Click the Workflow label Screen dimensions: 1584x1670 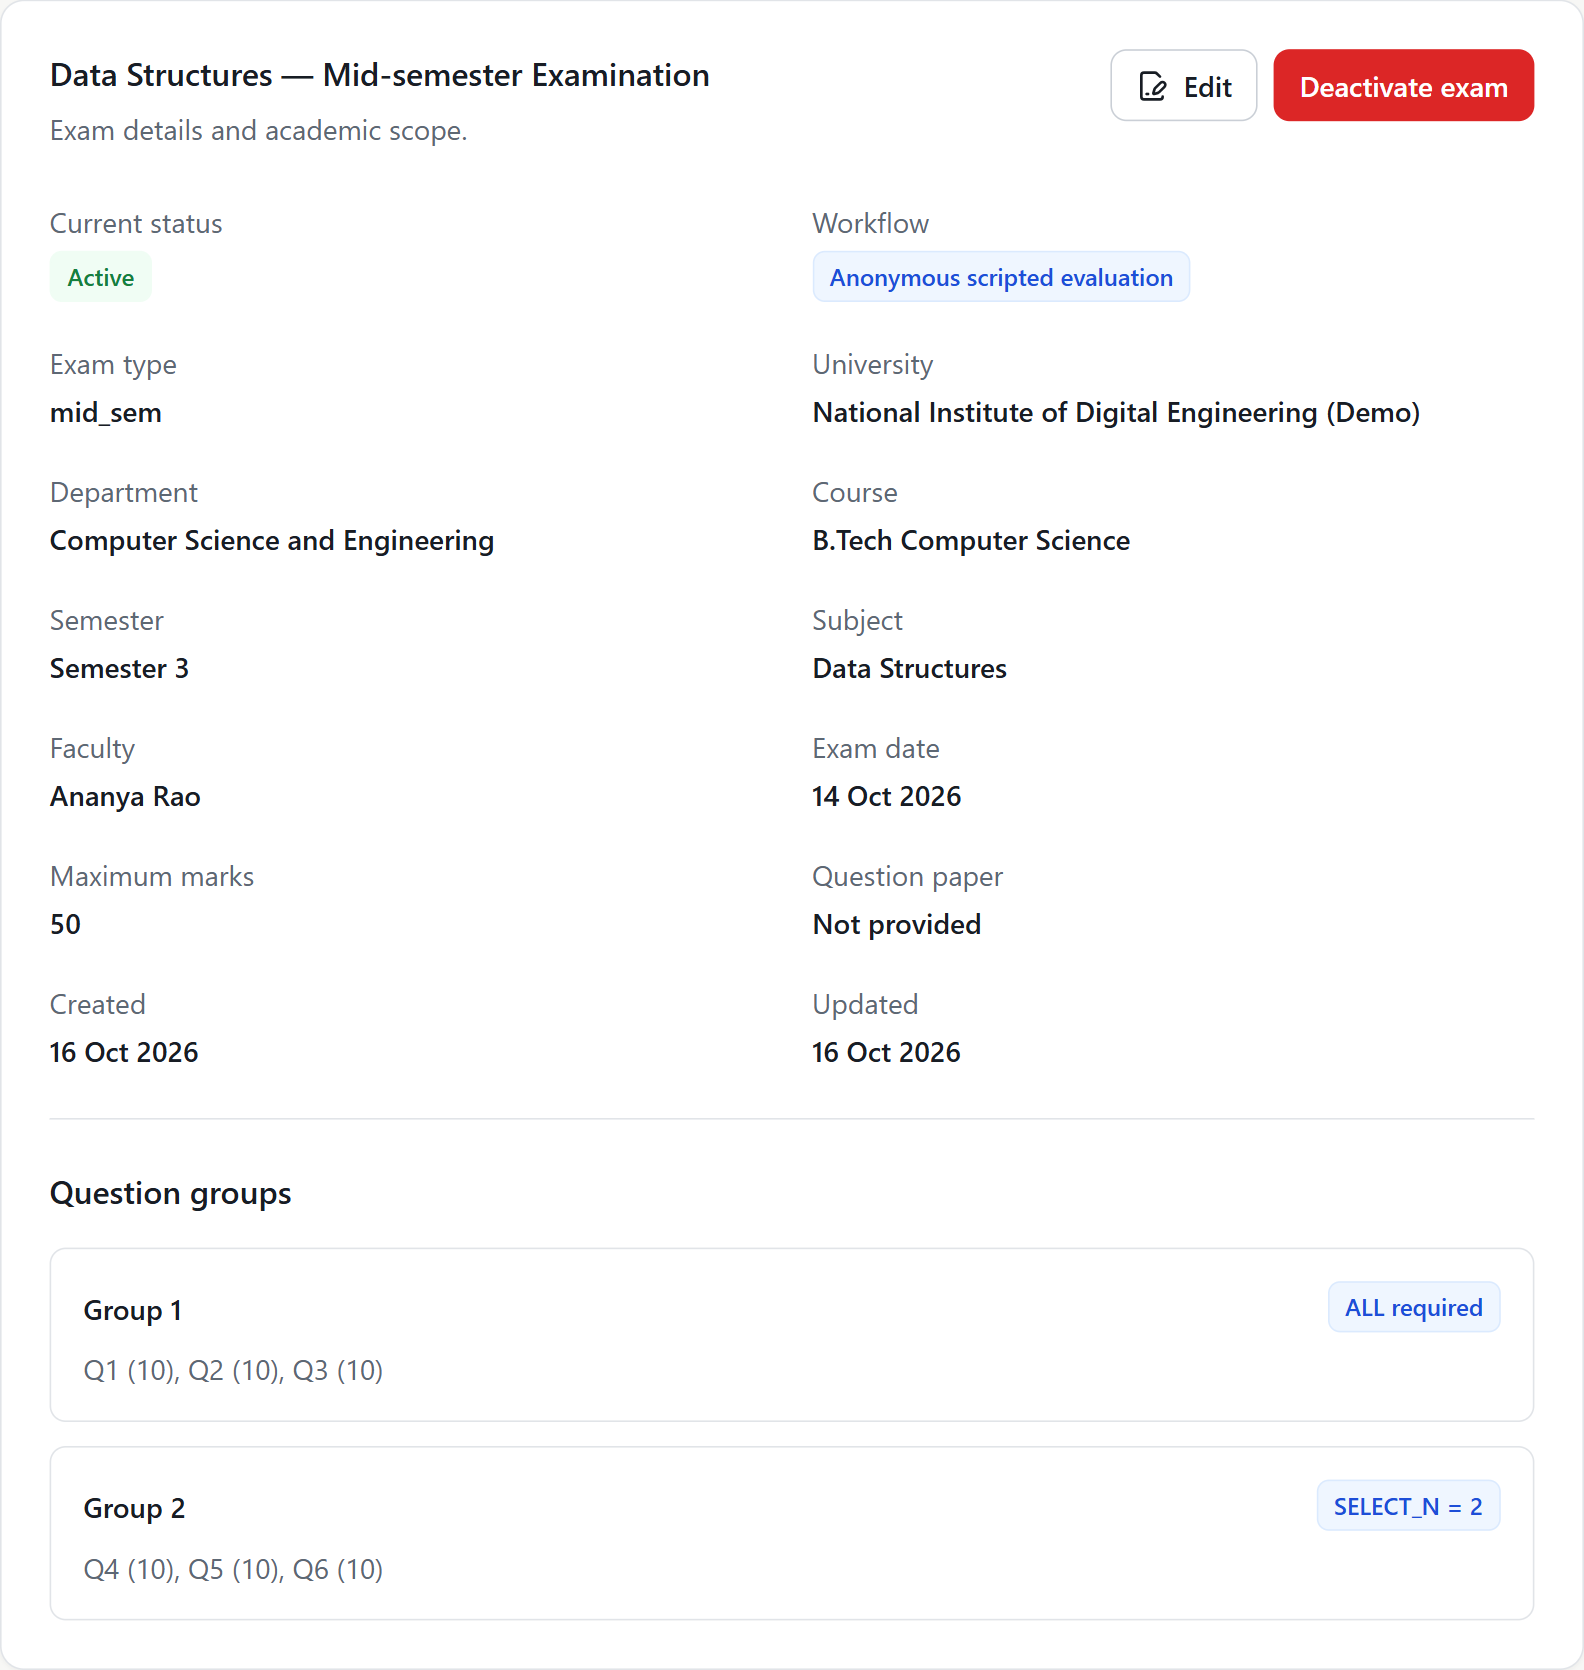coord(871,223)
